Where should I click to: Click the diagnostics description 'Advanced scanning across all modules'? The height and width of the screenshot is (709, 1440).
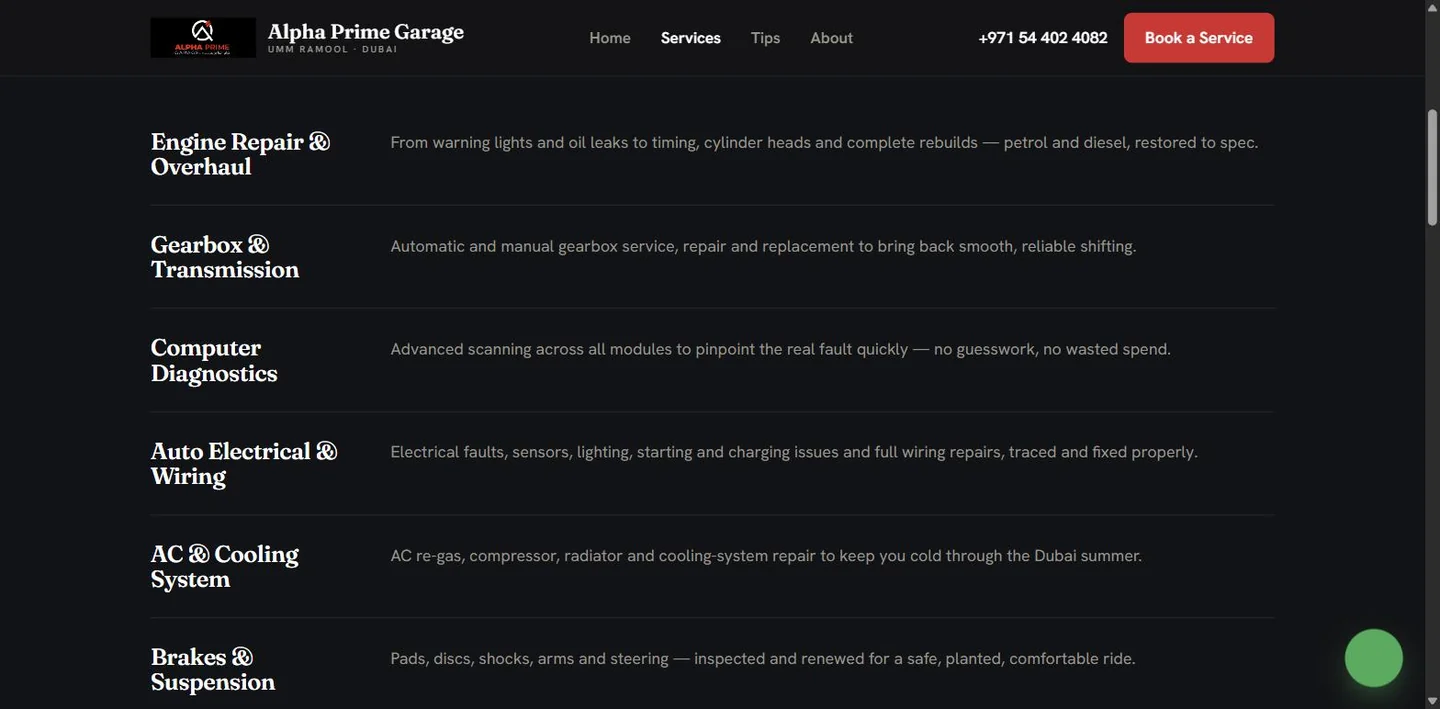click(x=780, y=349)
